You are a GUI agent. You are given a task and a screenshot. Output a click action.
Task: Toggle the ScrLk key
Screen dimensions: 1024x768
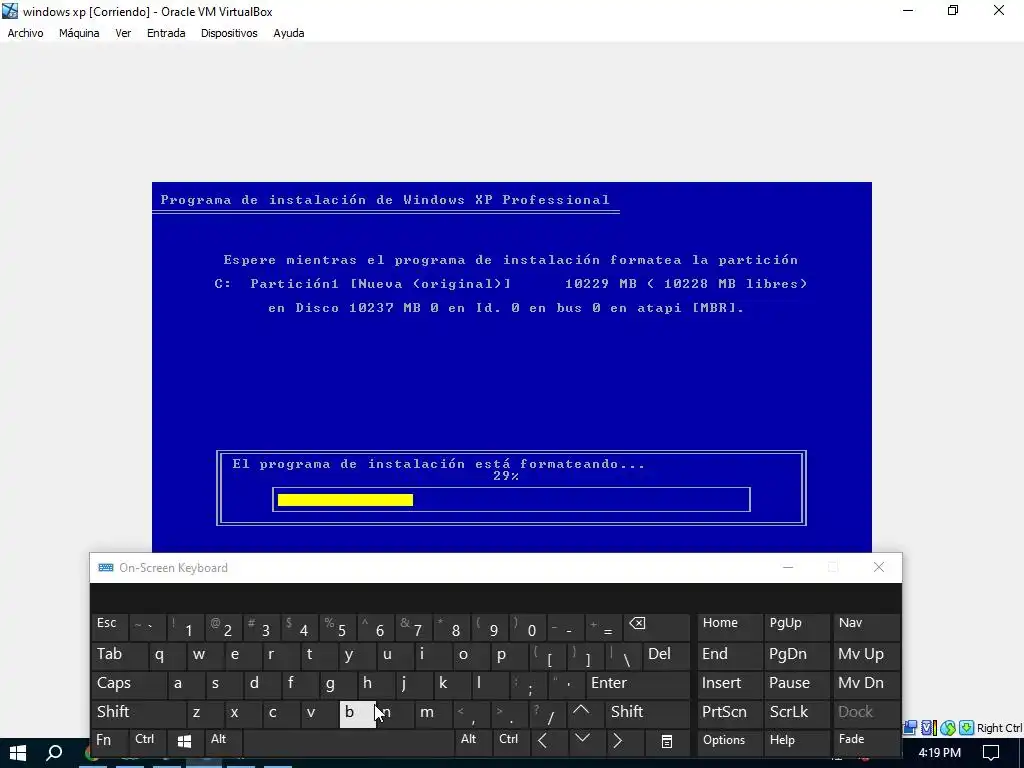[x=796, y=712]
